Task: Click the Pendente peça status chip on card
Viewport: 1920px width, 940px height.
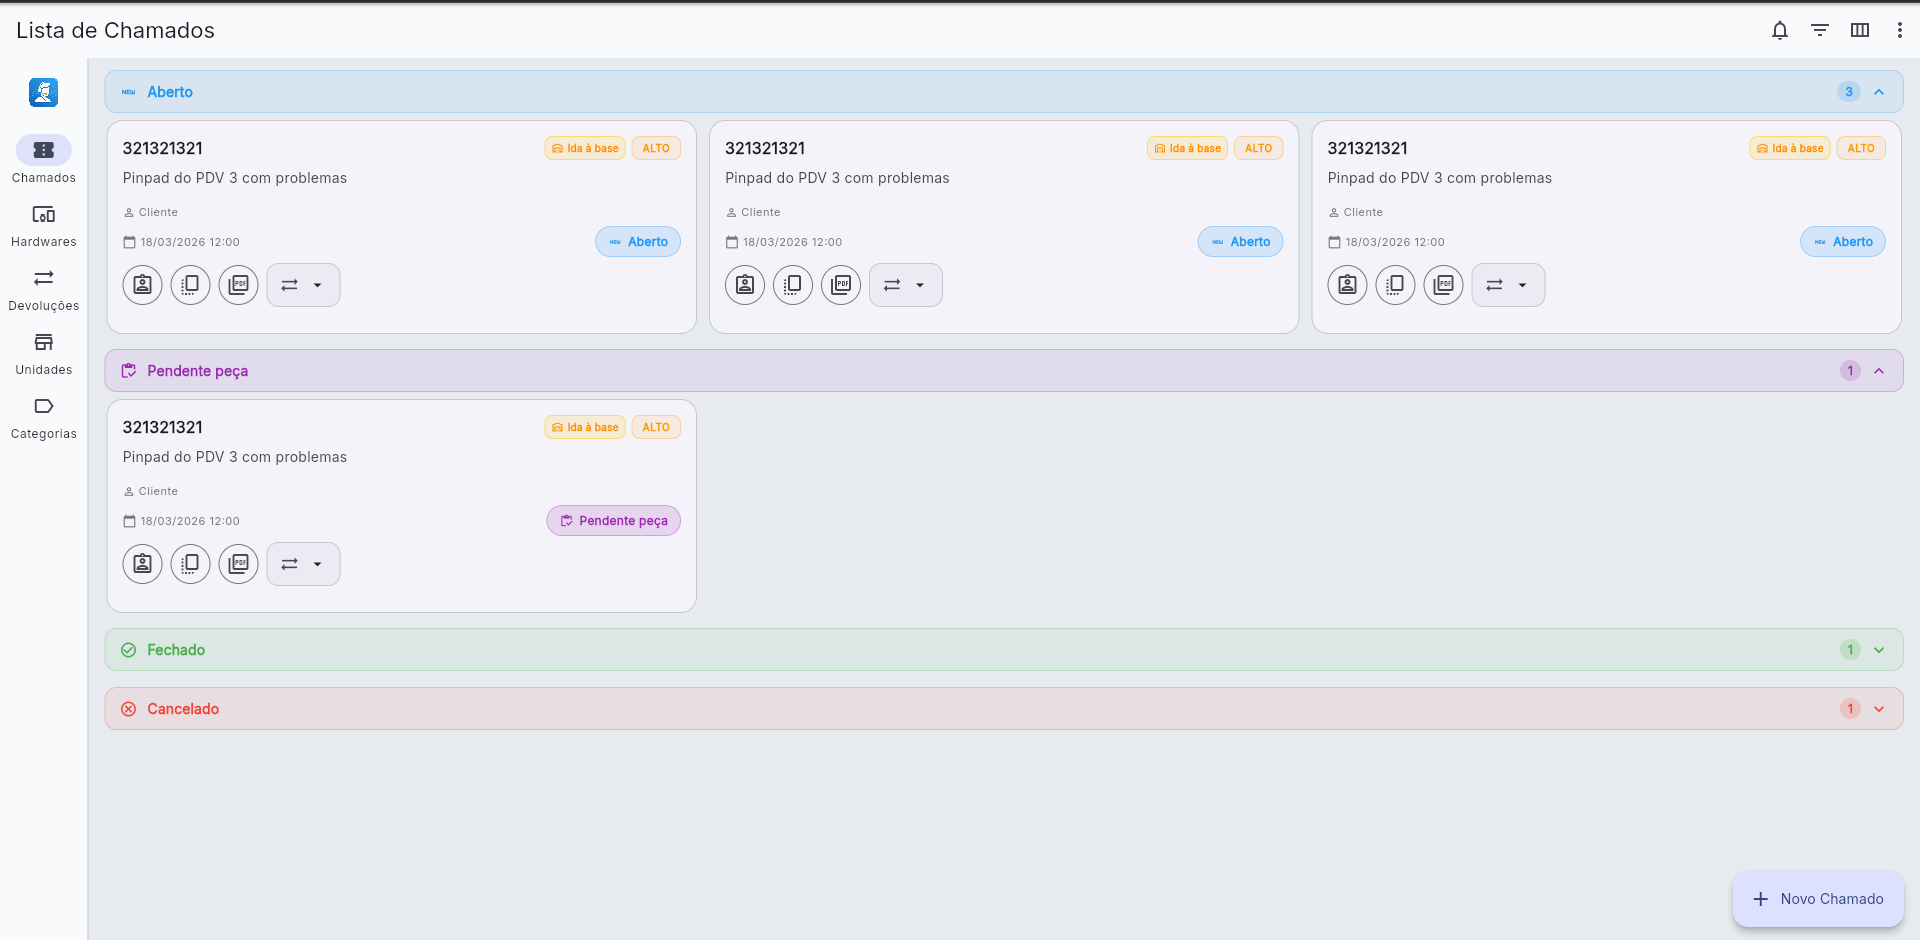Action: (613, 521)
